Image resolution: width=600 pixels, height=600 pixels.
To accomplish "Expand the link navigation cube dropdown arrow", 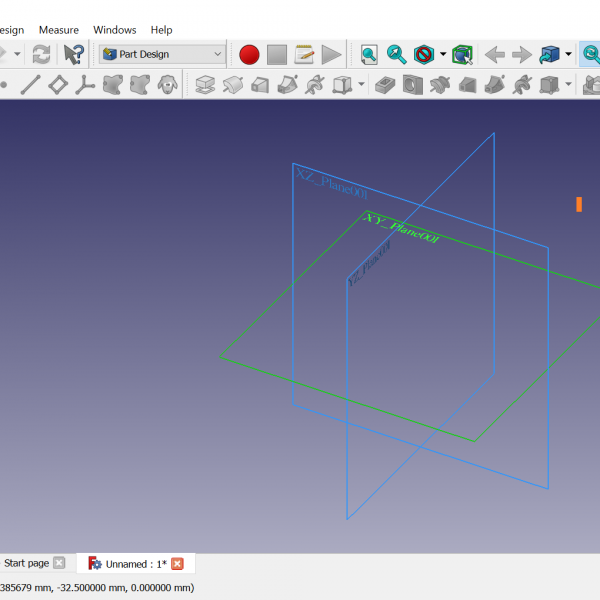I will pos(568,54).
